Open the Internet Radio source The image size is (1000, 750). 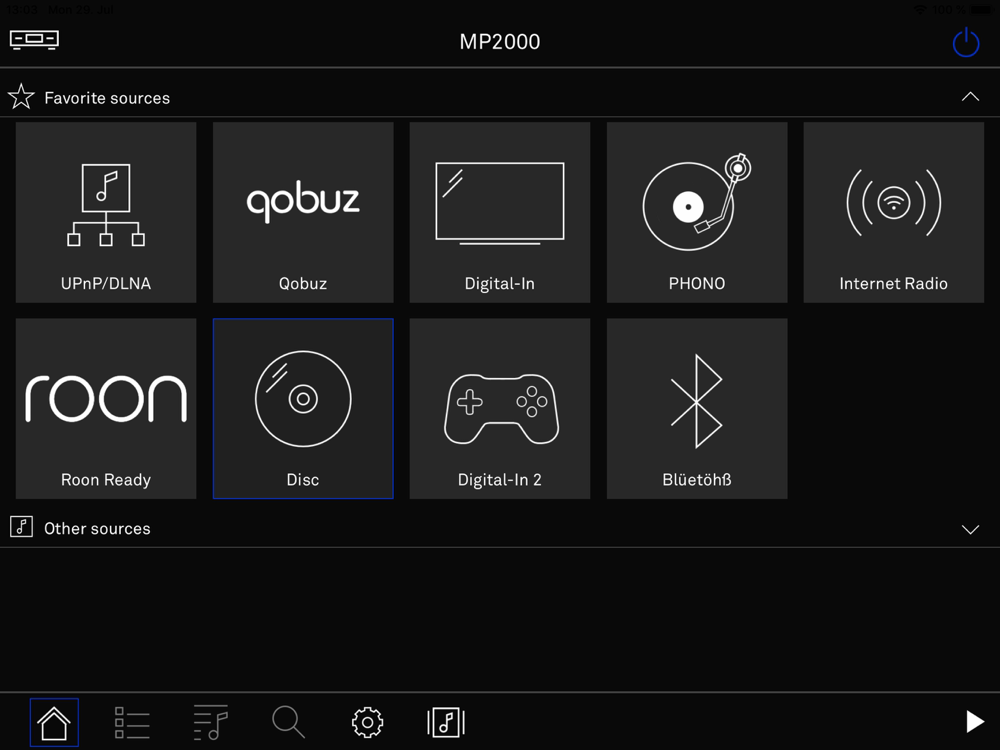pos(893,212)
